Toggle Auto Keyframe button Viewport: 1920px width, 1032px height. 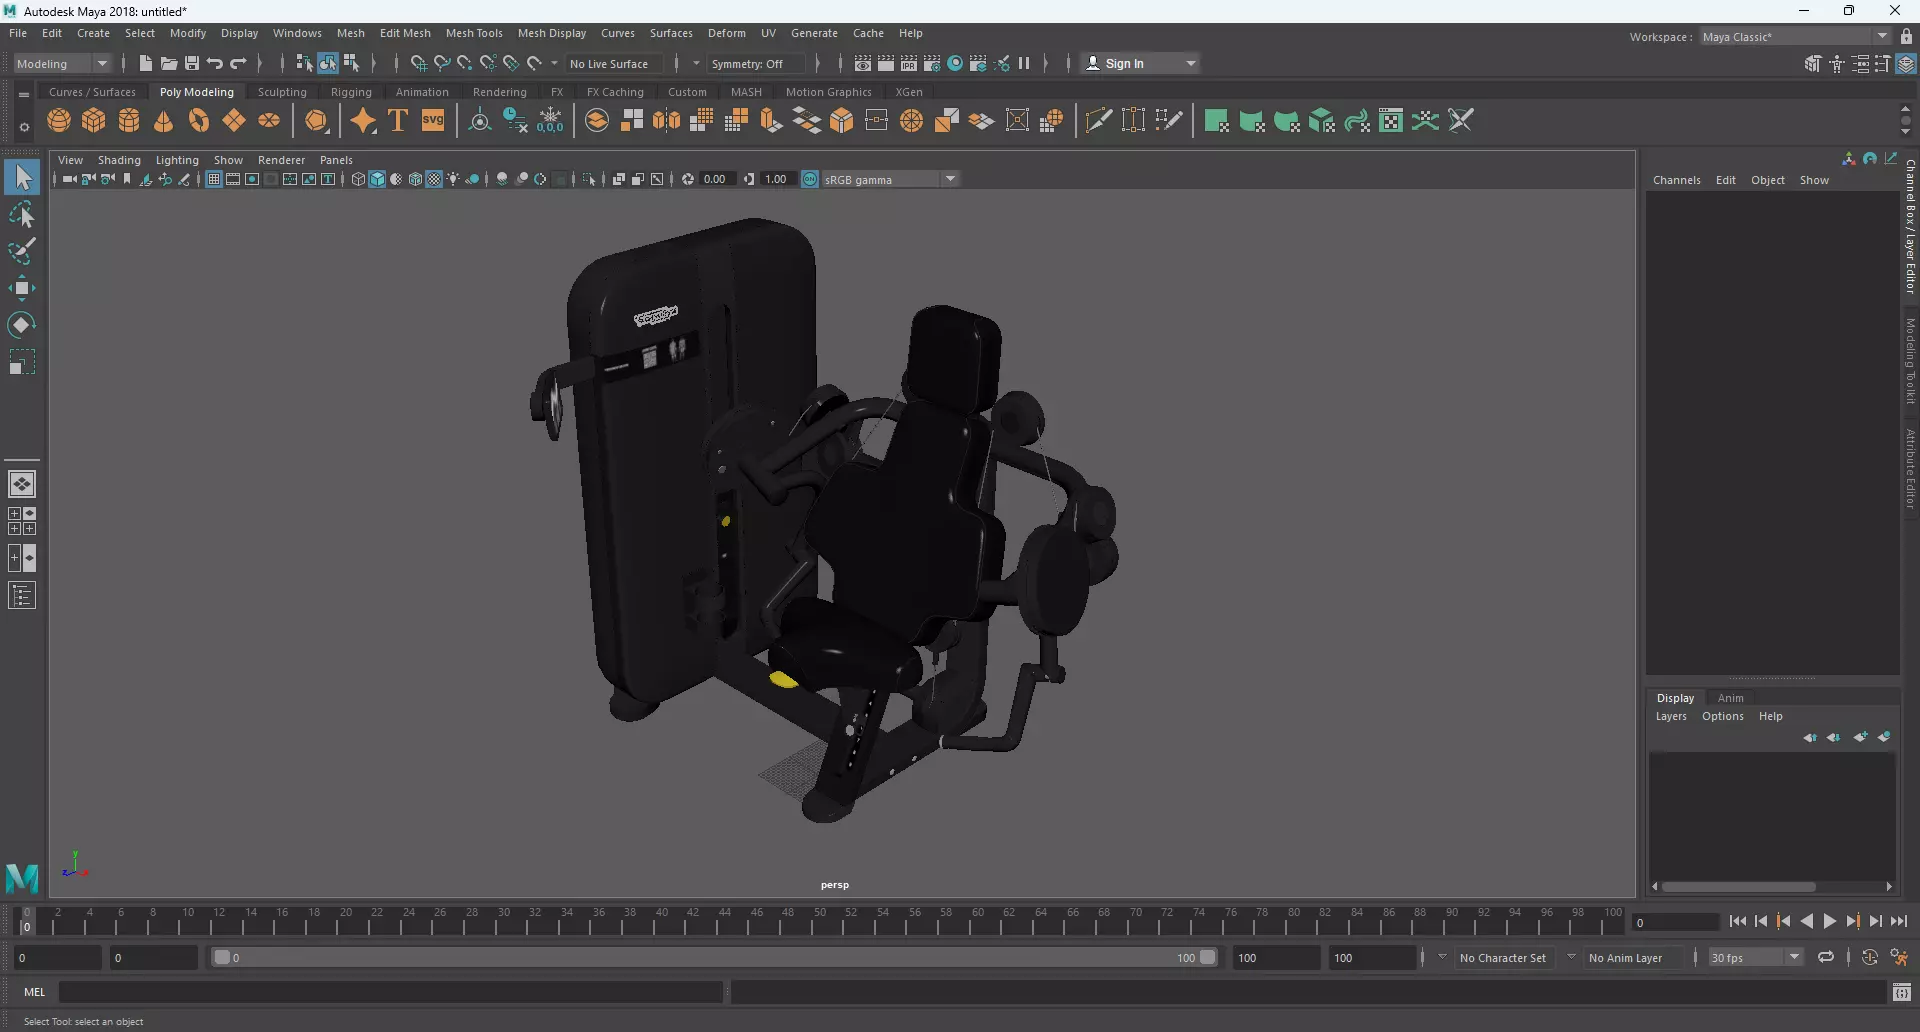coord(1869,958)
